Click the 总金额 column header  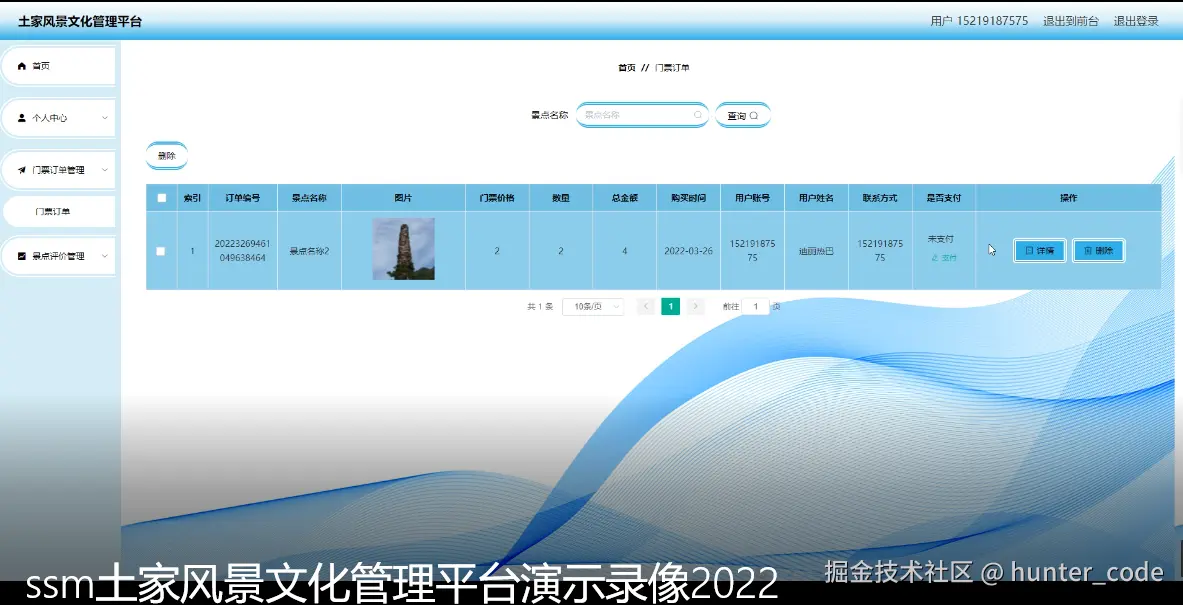pos(625,198)
